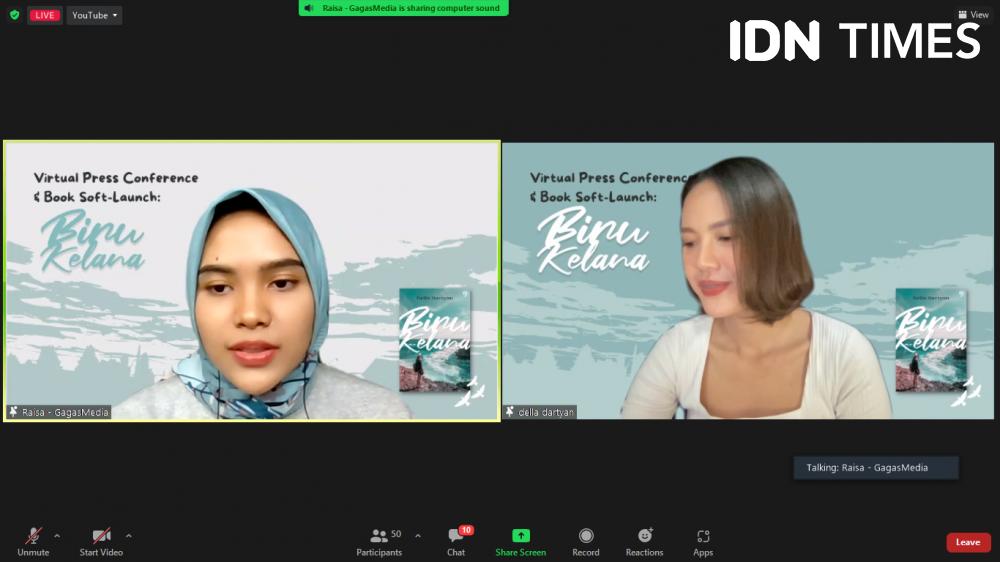Click the LIVE indicator badge
The width and height of the screenshot is (1000, 562).
click(45, 15)
